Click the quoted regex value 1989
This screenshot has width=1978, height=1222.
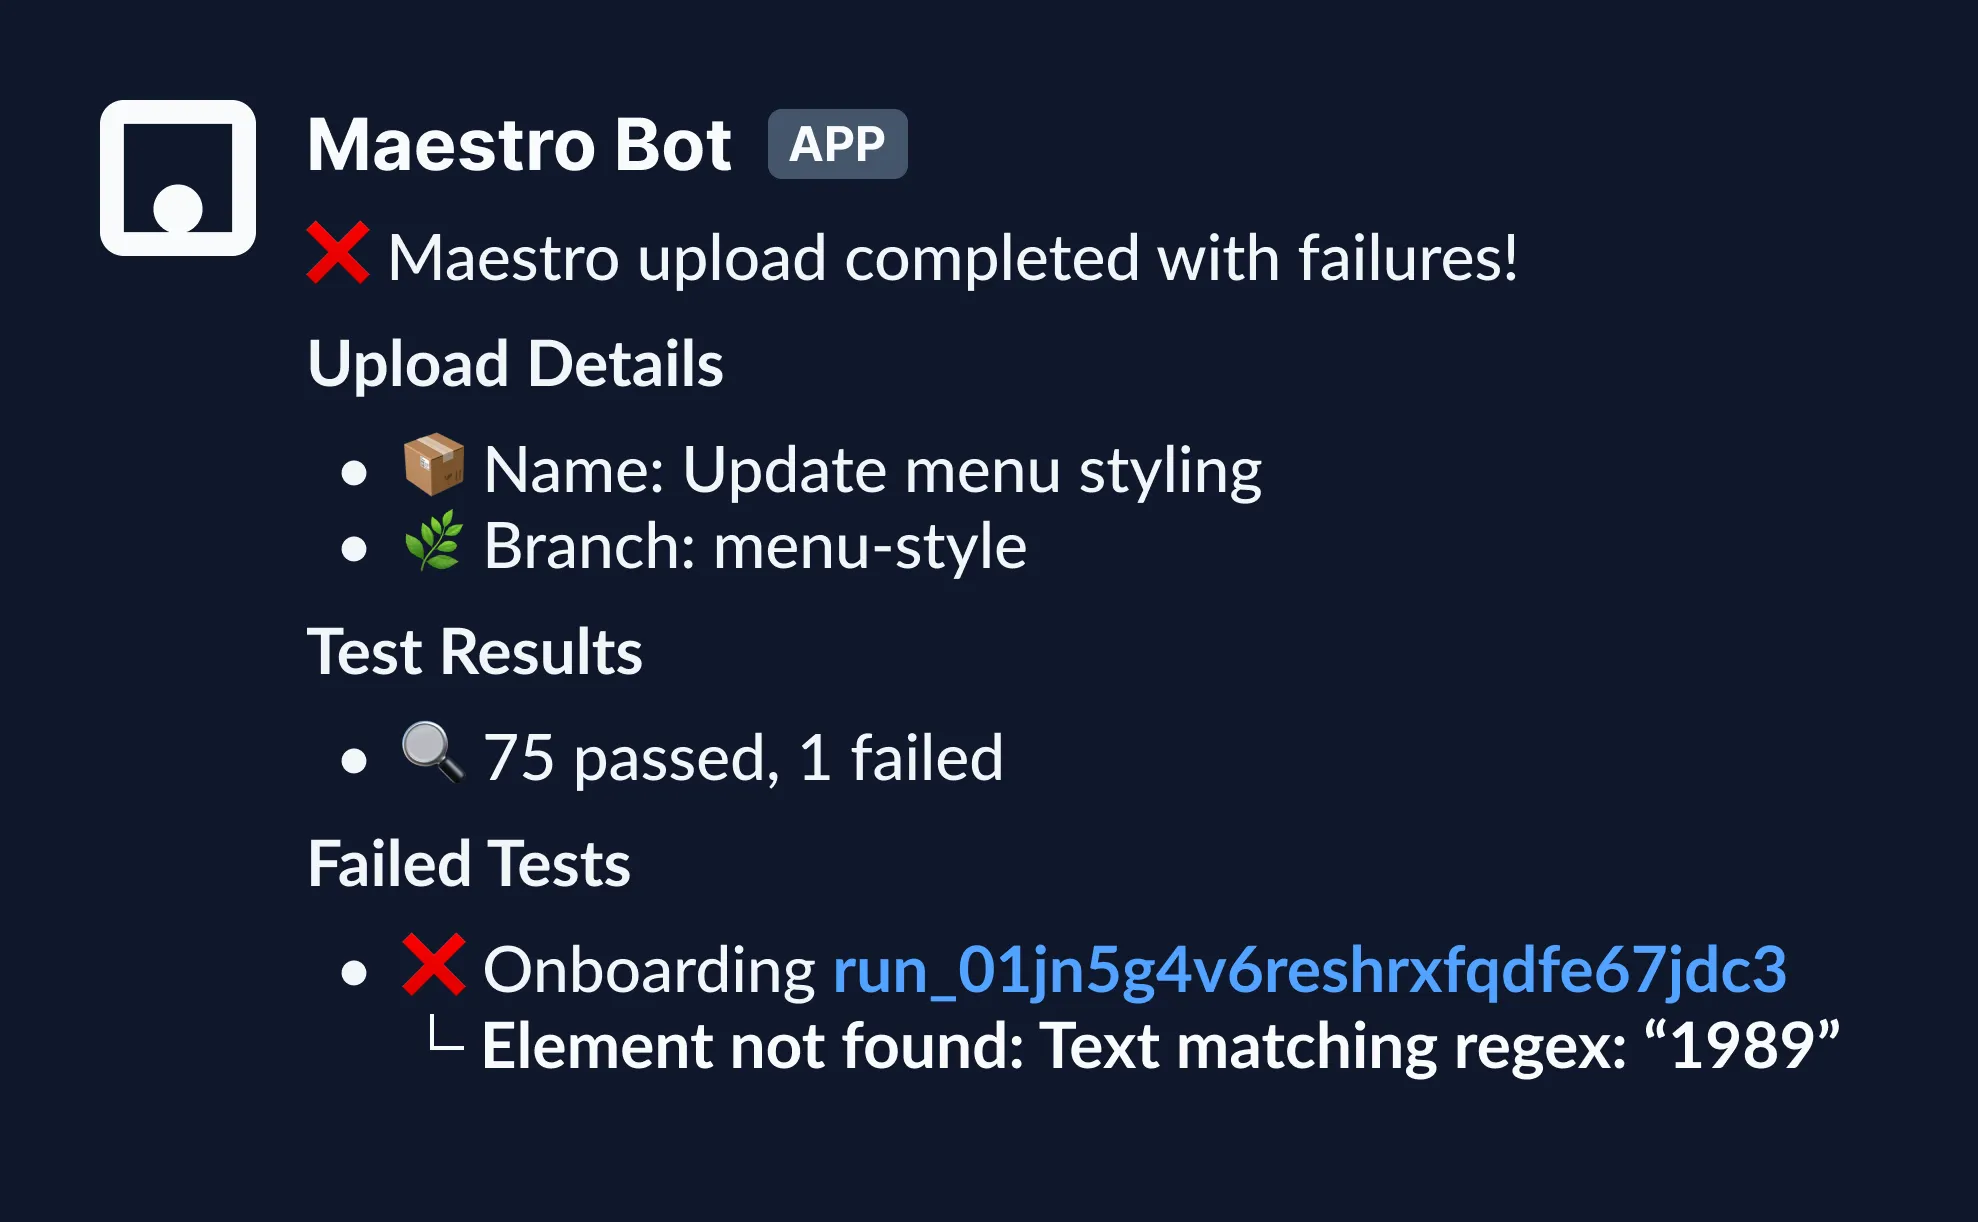(x=1742, y=1046)
